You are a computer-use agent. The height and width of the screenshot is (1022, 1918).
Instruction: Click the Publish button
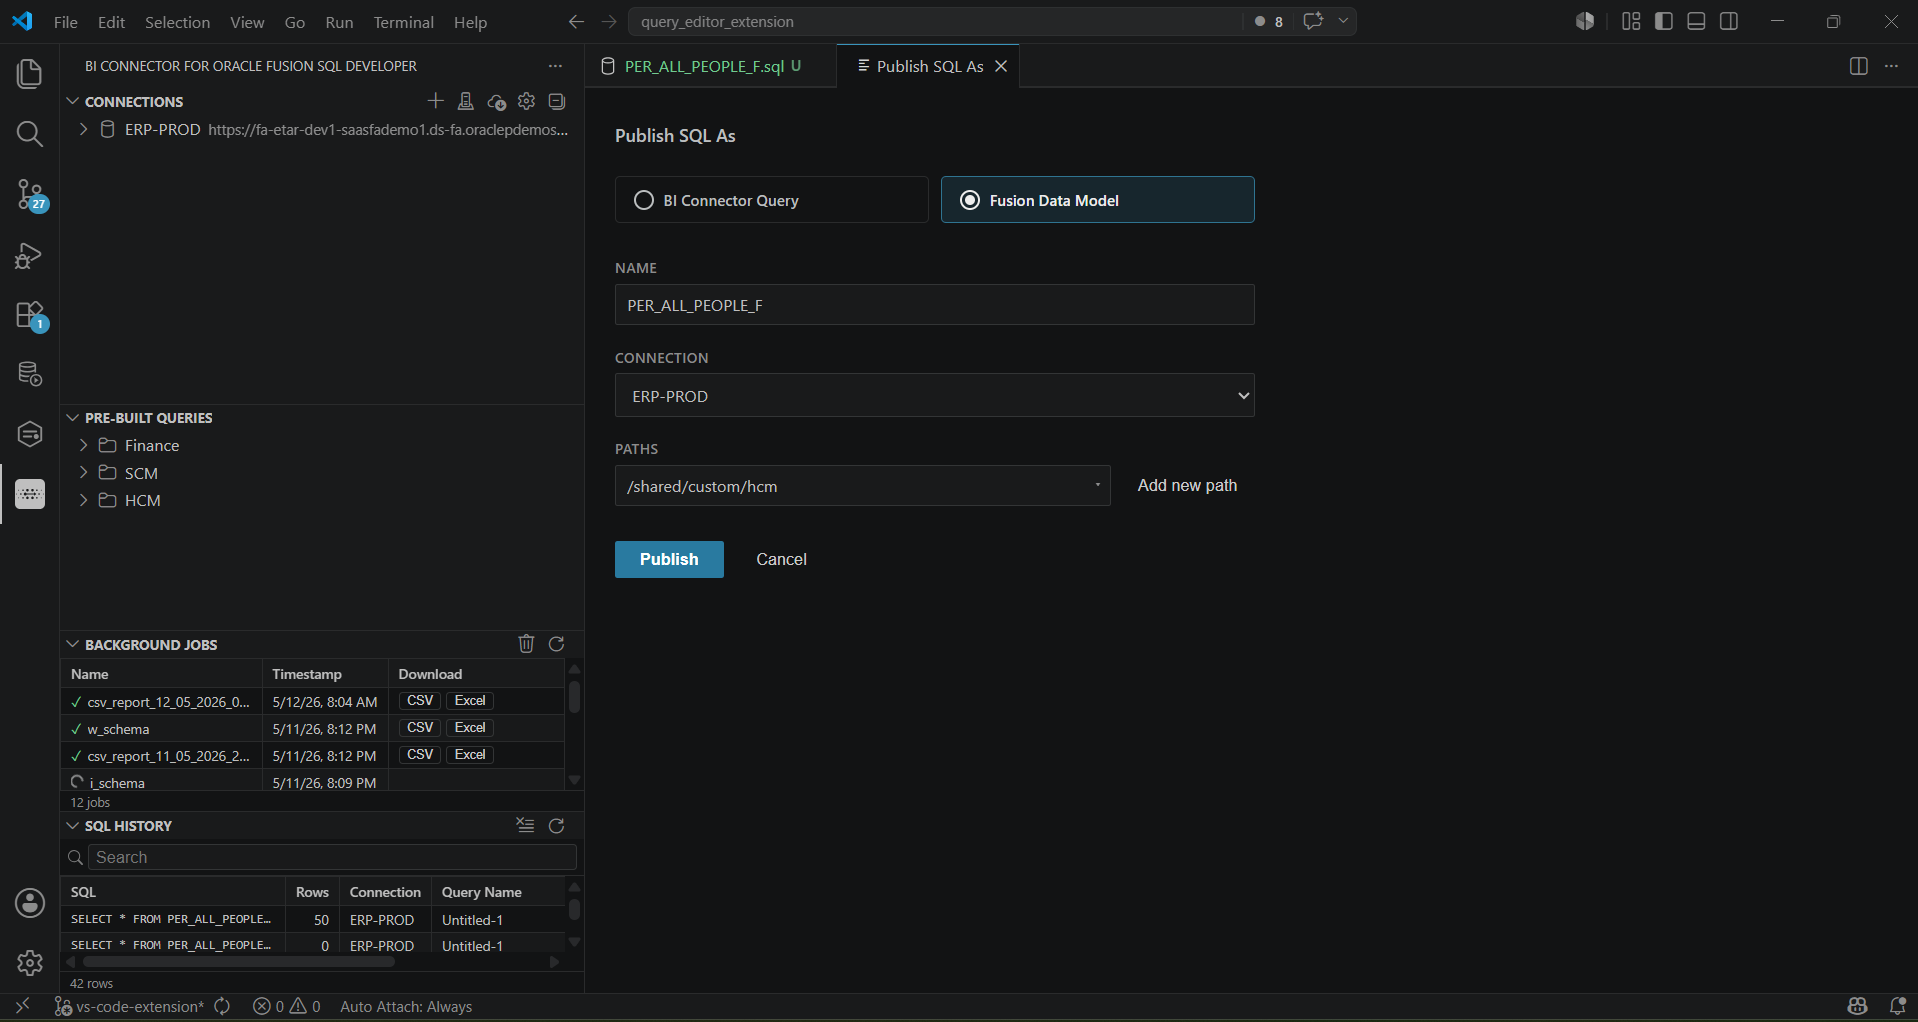coord(669,559)
